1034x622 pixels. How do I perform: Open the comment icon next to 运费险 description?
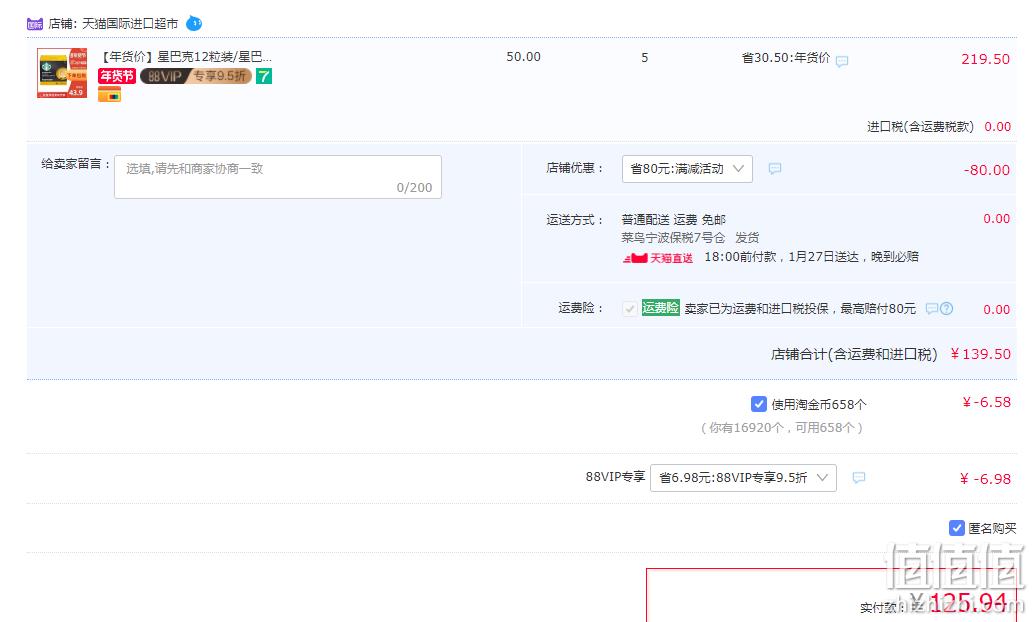(932, 309)
